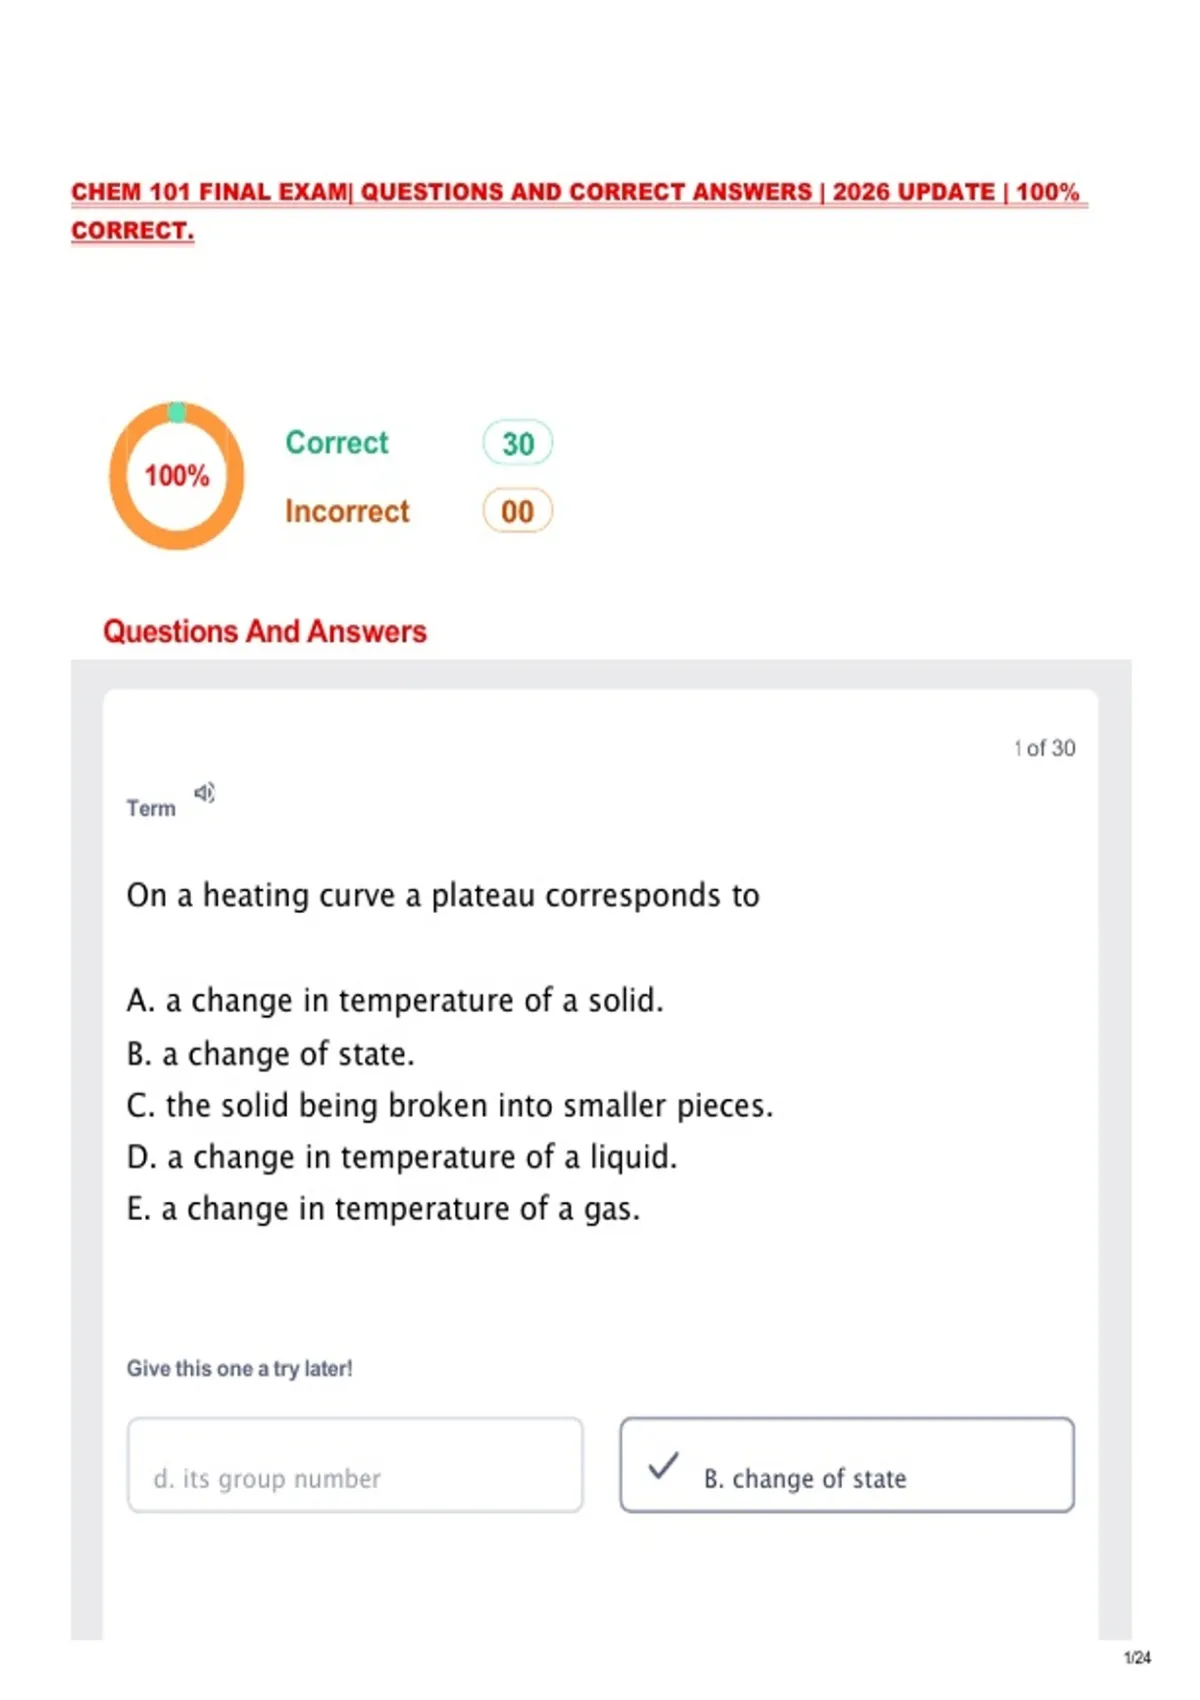Click the checkmark icon in answer B
The height and width of the screenshot is (1700, 1200).
click(663, 1466)
